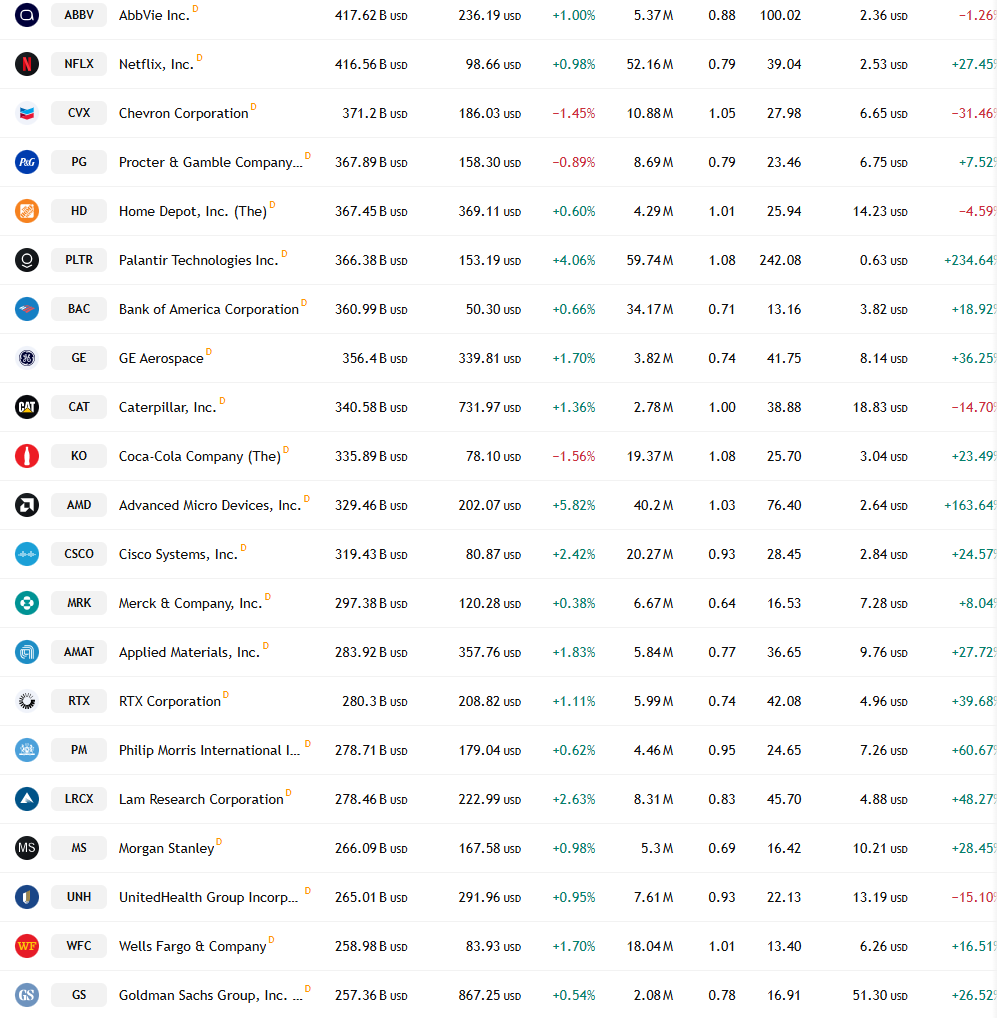This screenshot has height=1018, width=997.
Task: Click the GE Aerospace logo icon
Action: pos(27,358)
